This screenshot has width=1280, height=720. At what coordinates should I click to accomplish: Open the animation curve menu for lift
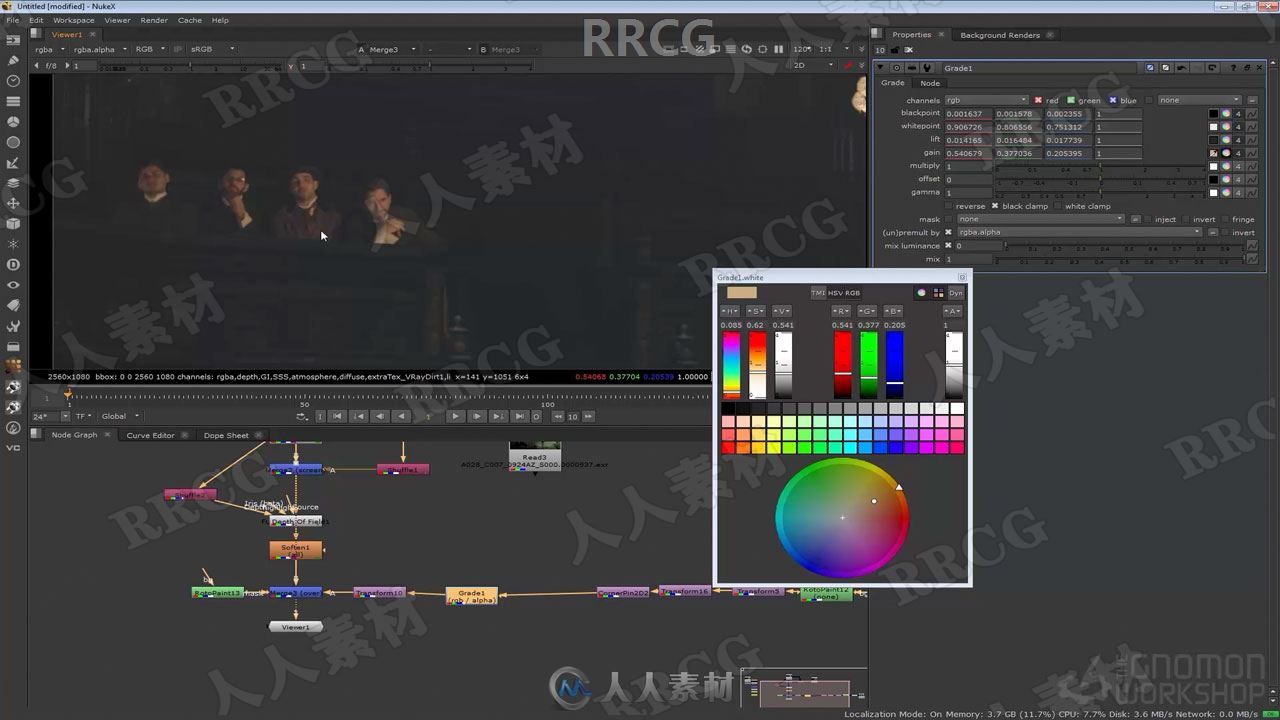coord(1251,140)
